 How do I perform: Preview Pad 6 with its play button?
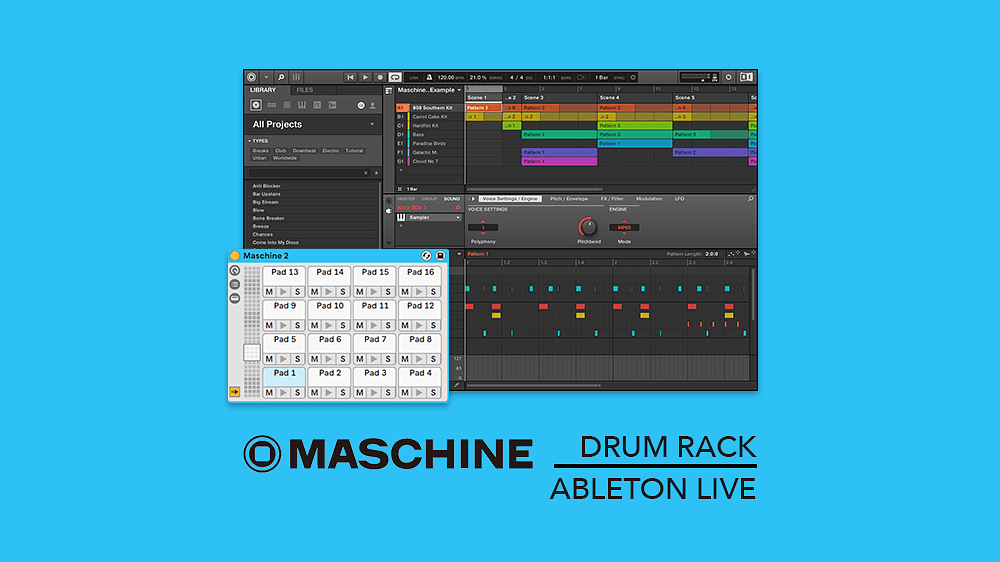[328, 359]
